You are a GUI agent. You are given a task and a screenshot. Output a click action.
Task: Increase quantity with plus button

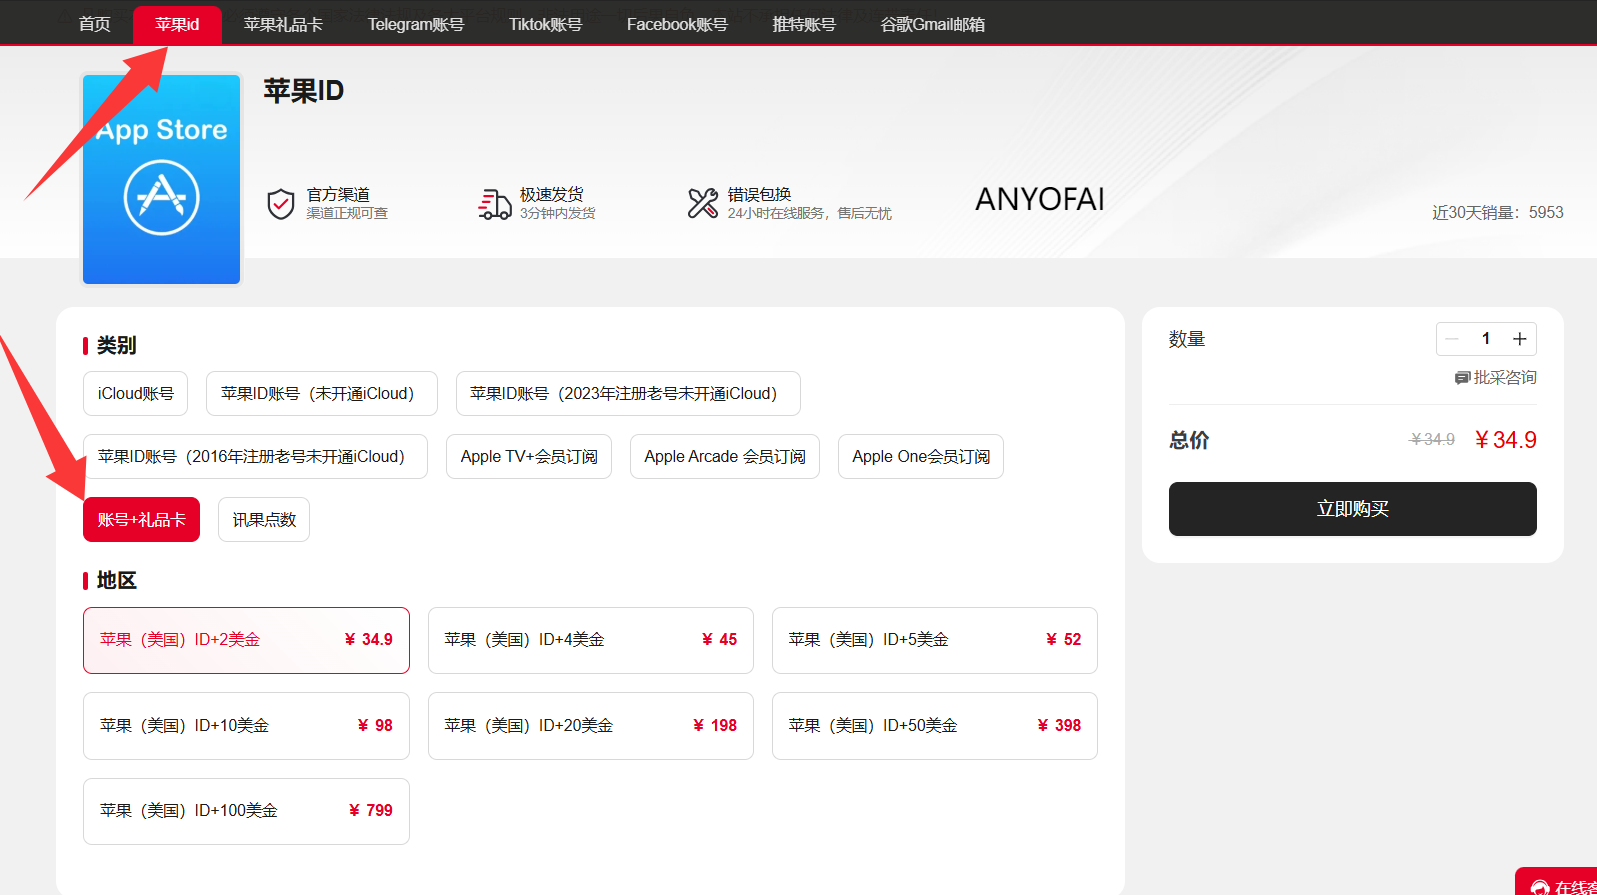click(1520, 339)
